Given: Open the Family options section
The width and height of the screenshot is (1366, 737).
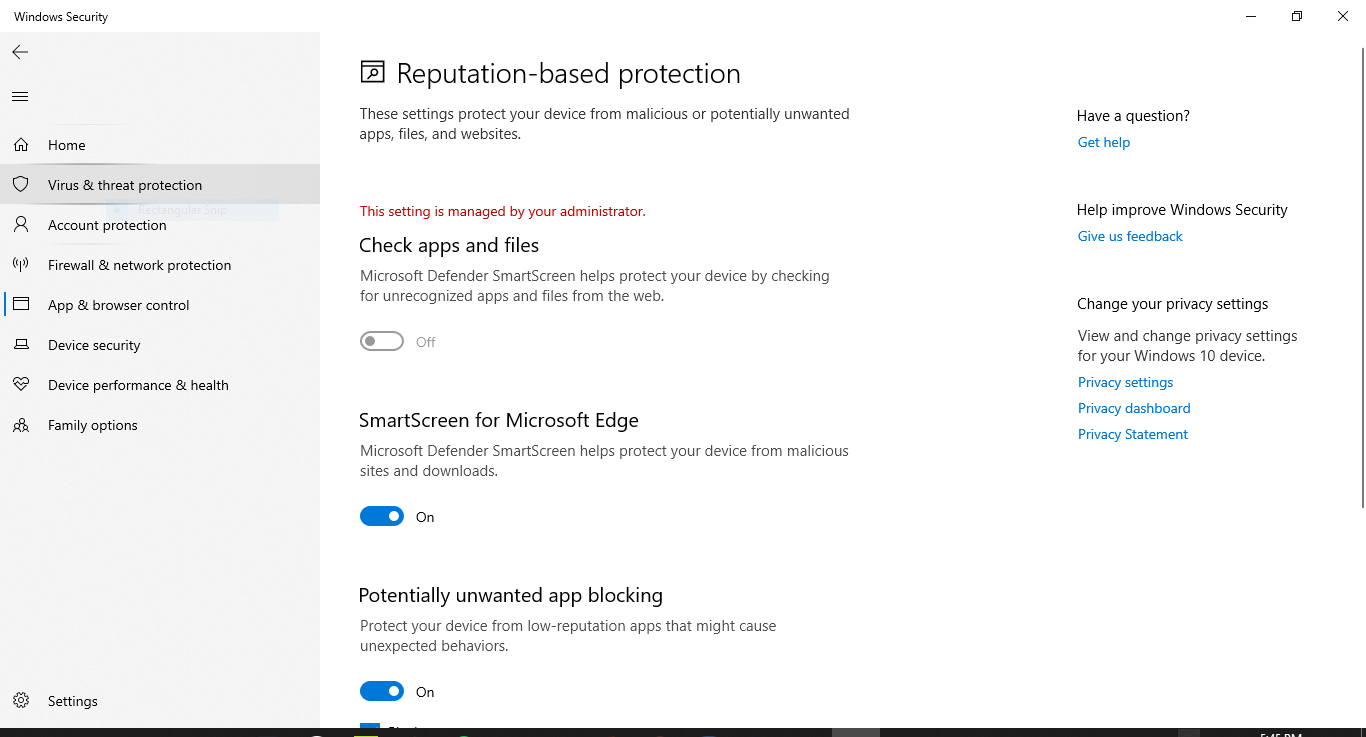Looking at the screenshot, I should tap(92, 425).
